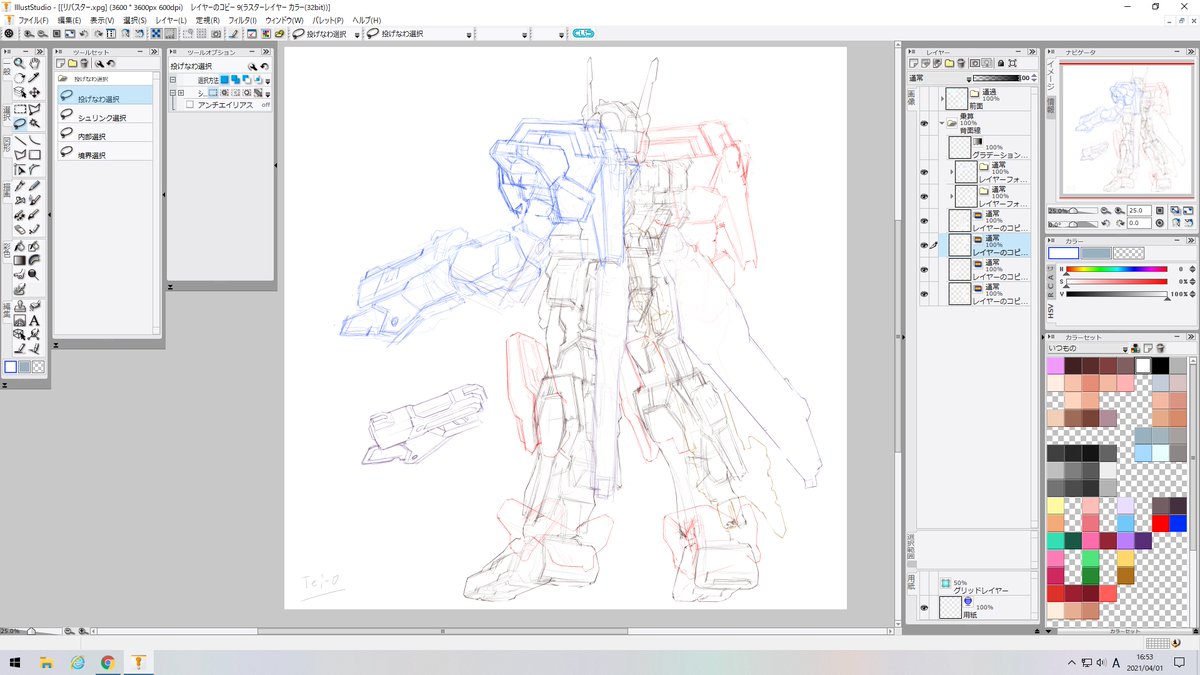The width and height of the screenshot is (1200, 675).
Task: Select the Eyedropper tool
Action: click(x=34, y=77)
